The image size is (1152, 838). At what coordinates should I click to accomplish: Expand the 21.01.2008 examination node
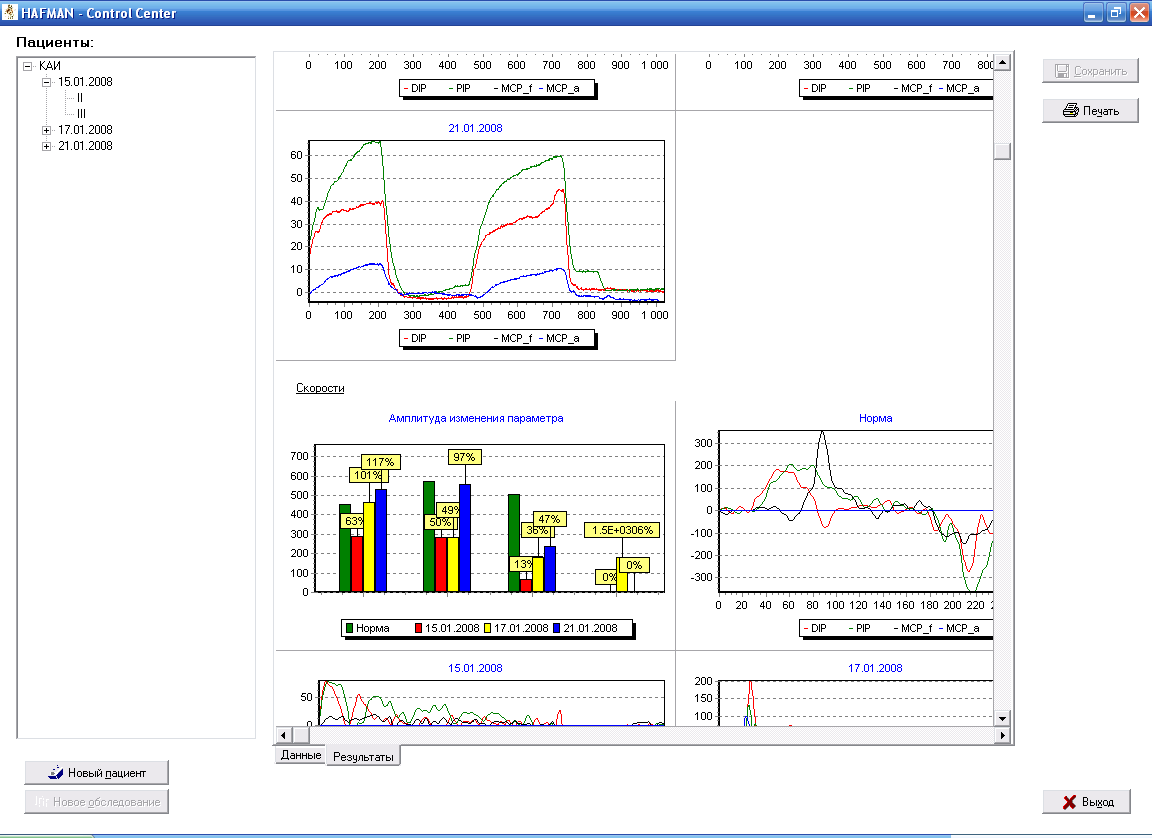coord(46,146)
